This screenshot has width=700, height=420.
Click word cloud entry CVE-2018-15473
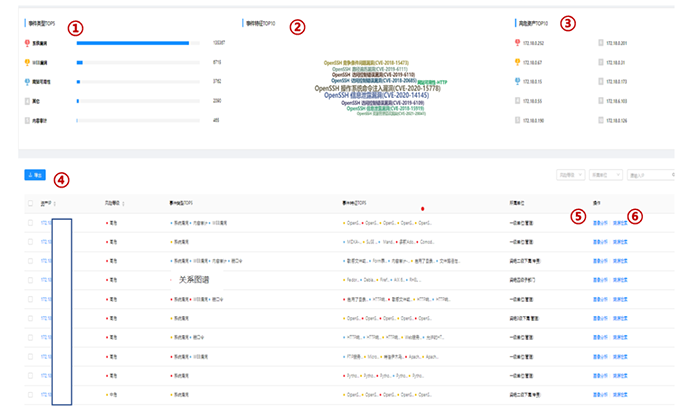pyautogui.click(x=366, y=63)
